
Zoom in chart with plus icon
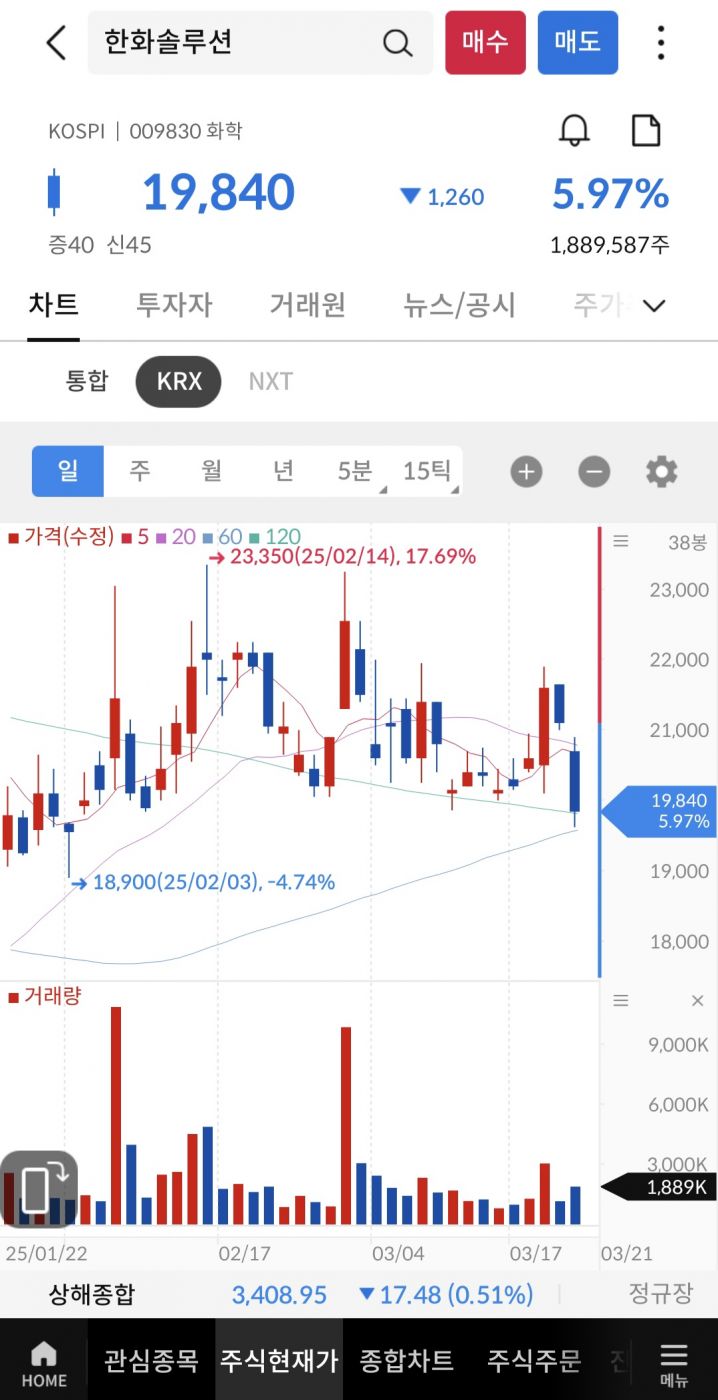[x=526, y=471]
